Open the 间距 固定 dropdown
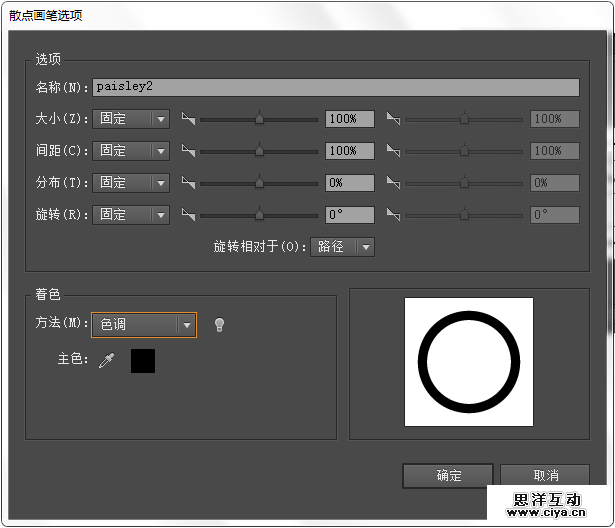 coord(131,151)
